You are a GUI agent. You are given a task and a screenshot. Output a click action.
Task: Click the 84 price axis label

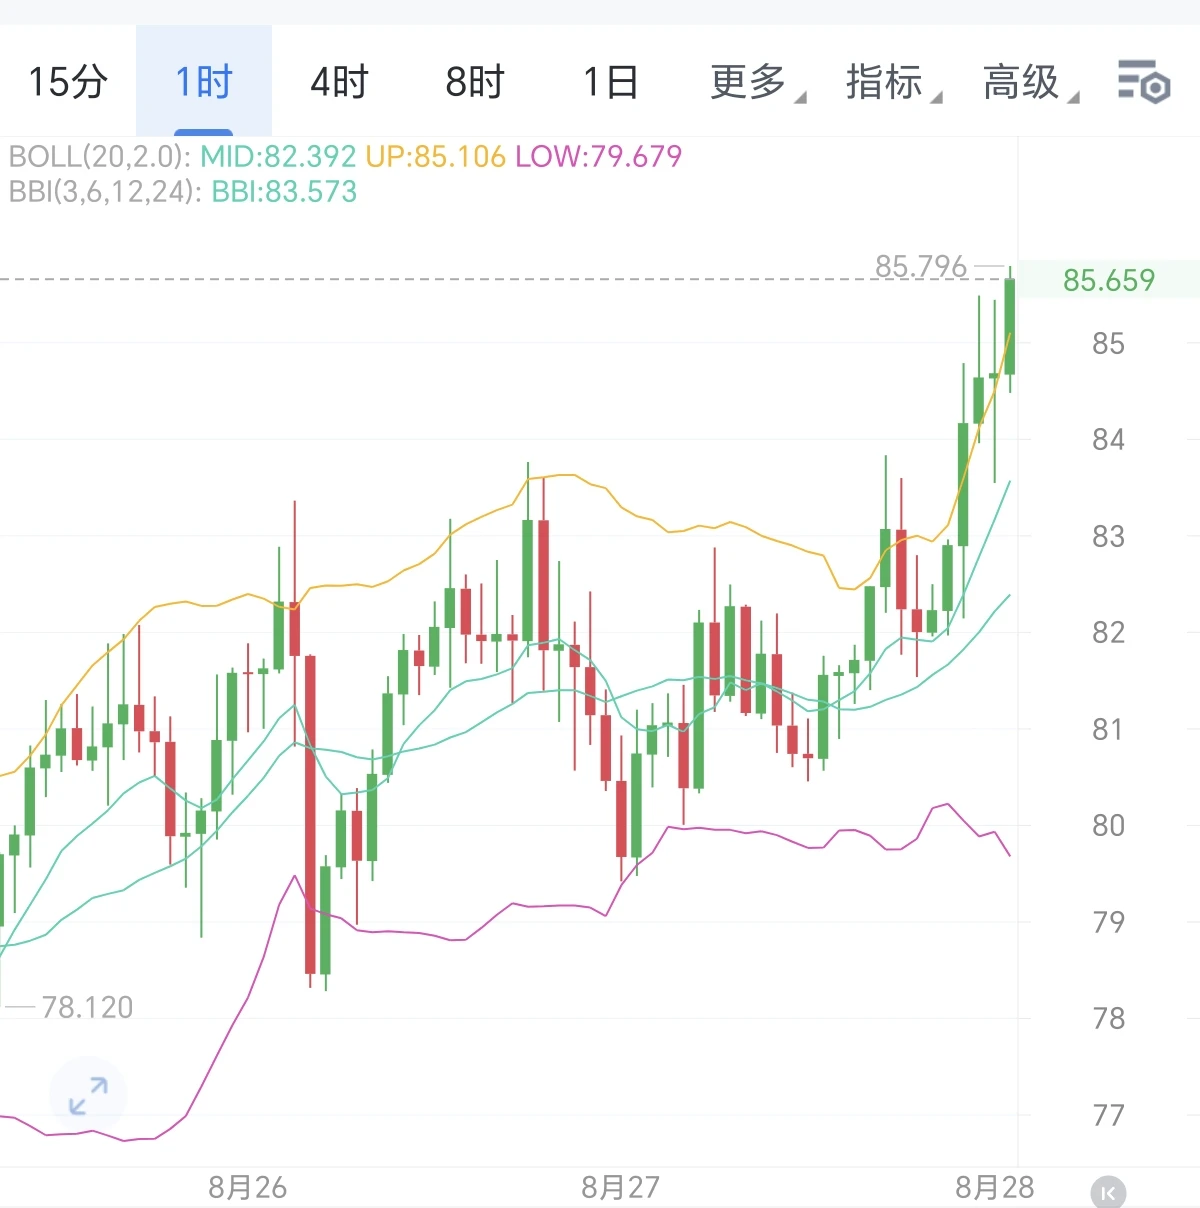(x=1108, y=440)
